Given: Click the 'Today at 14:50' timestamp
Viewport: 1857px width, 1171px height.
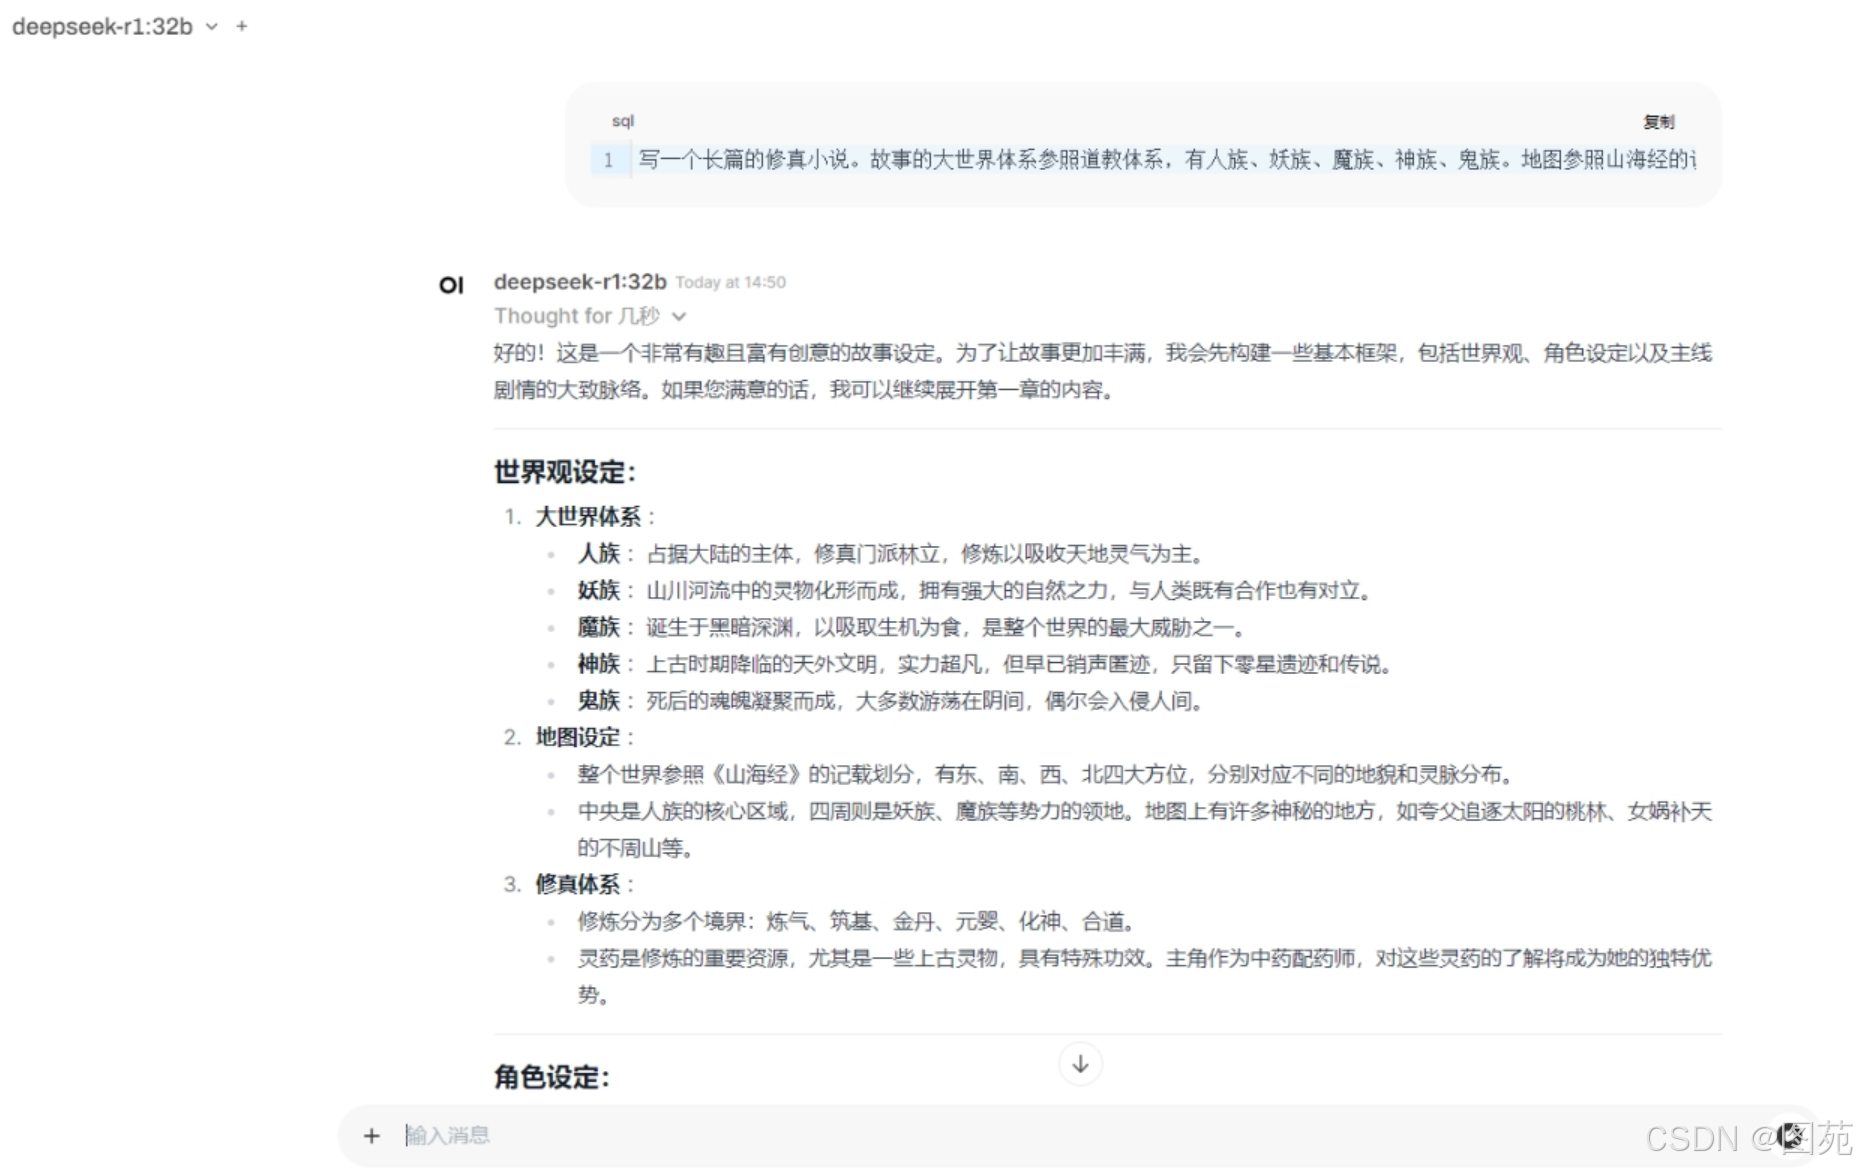Looking at the screenshot, I should tap(731, 282).
